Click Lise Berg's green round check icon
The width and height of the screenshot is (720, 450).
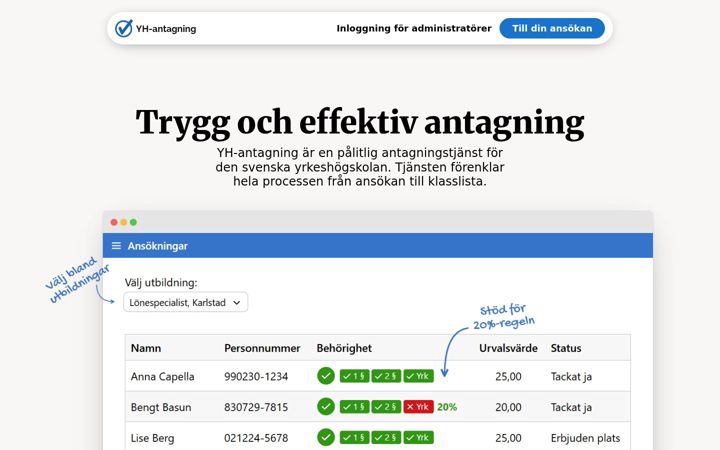[326, 437]
